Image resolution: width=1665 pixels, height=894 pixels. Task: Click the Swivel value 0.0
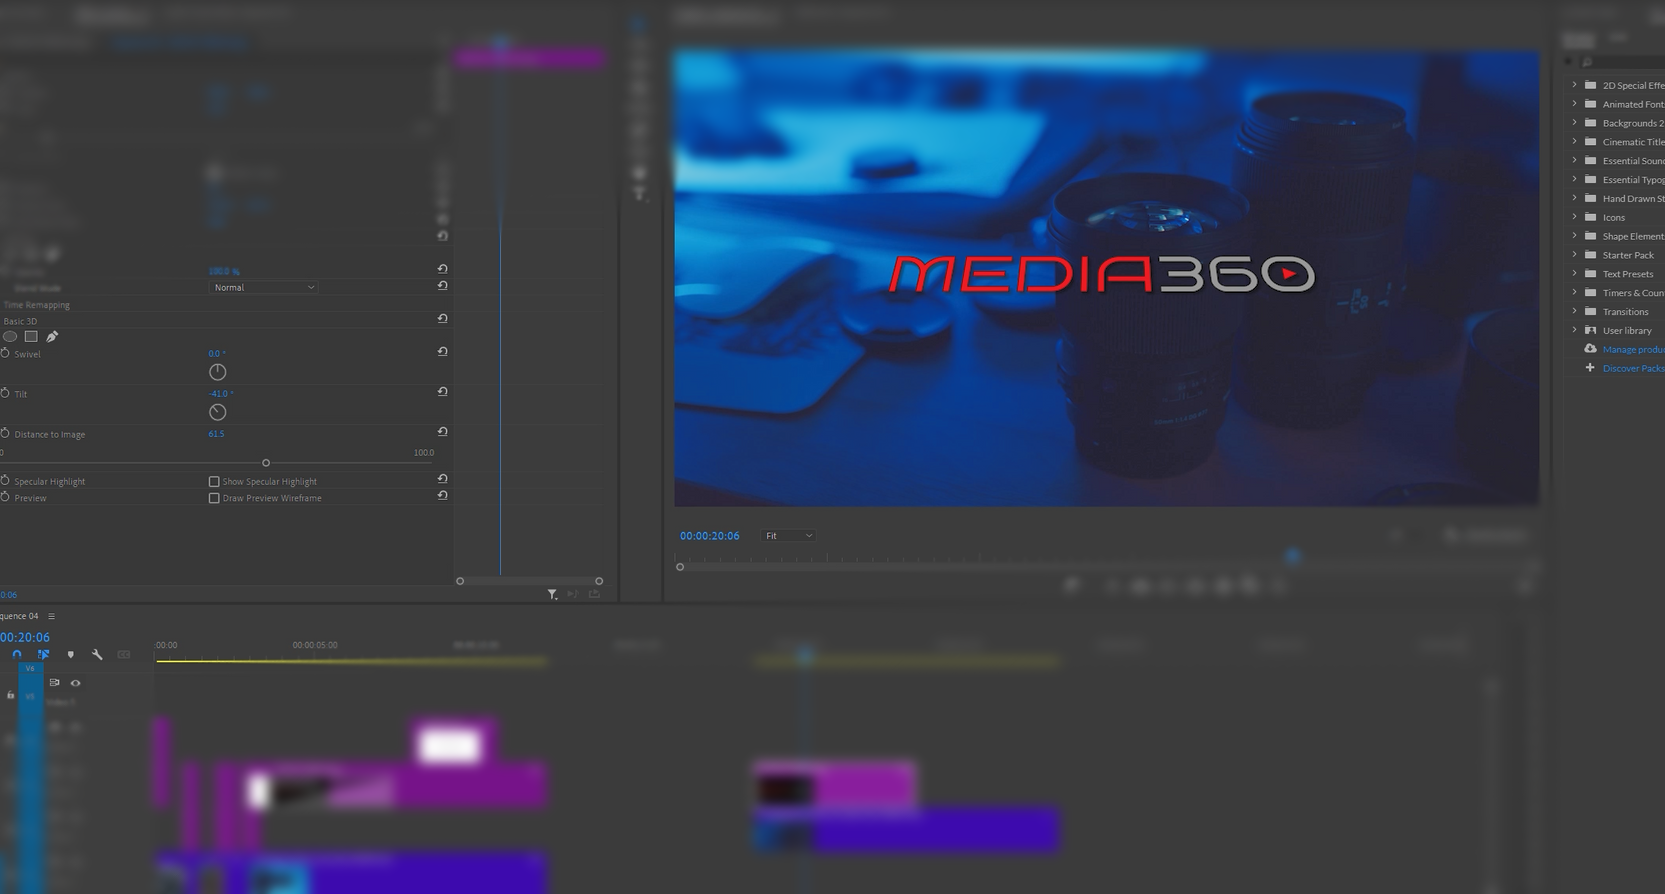click(217, 354)
